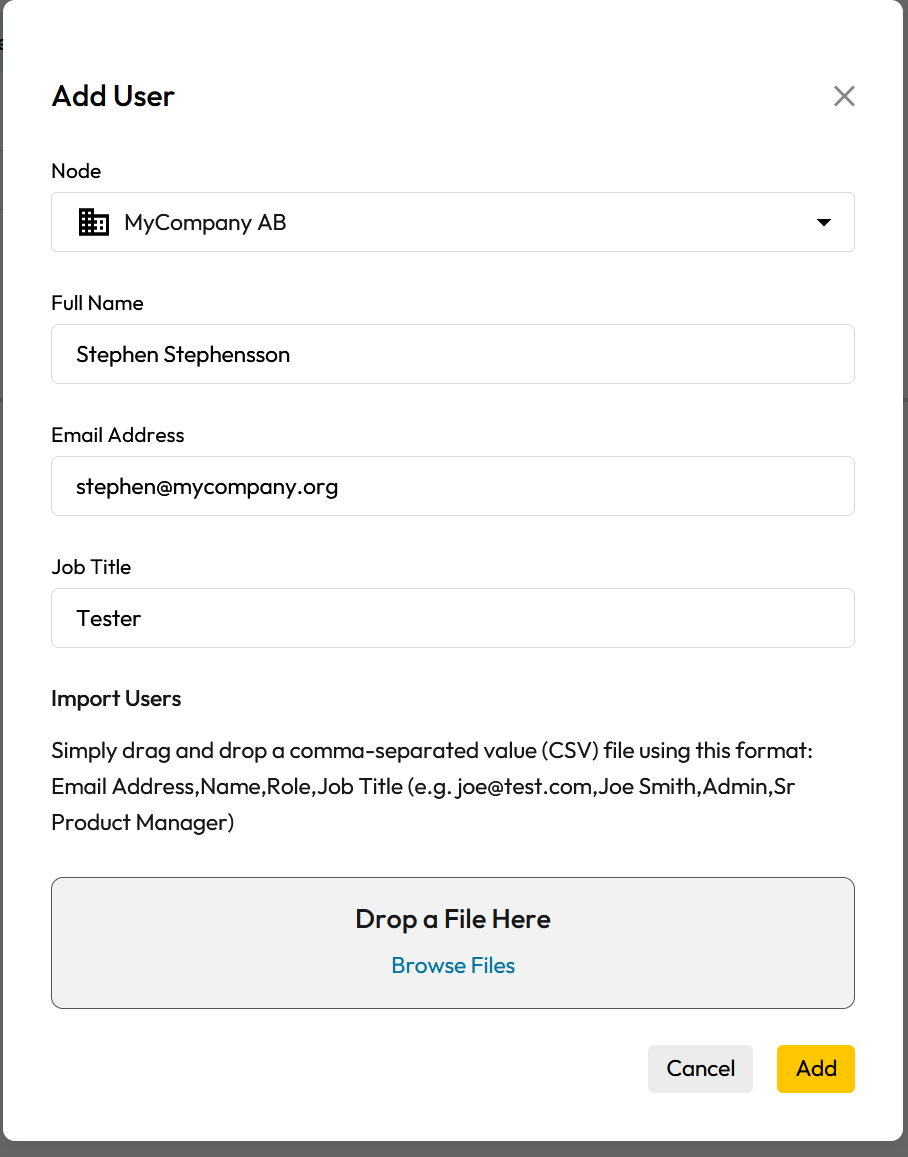908x1157 pixels.
Task: Click the Job Title label
Action: click(x=91, y=567)
